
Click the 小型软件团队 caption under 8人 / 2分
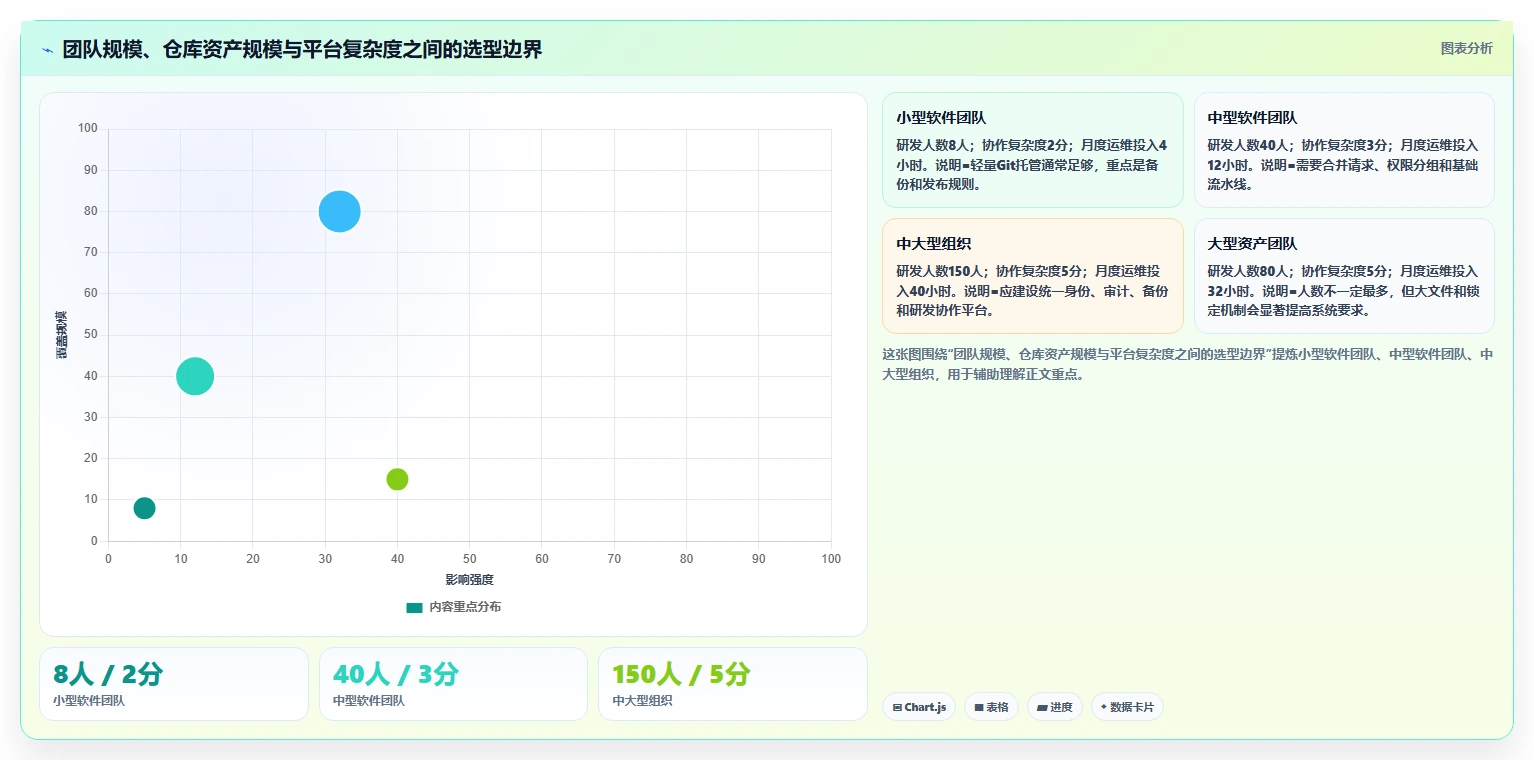89,701
